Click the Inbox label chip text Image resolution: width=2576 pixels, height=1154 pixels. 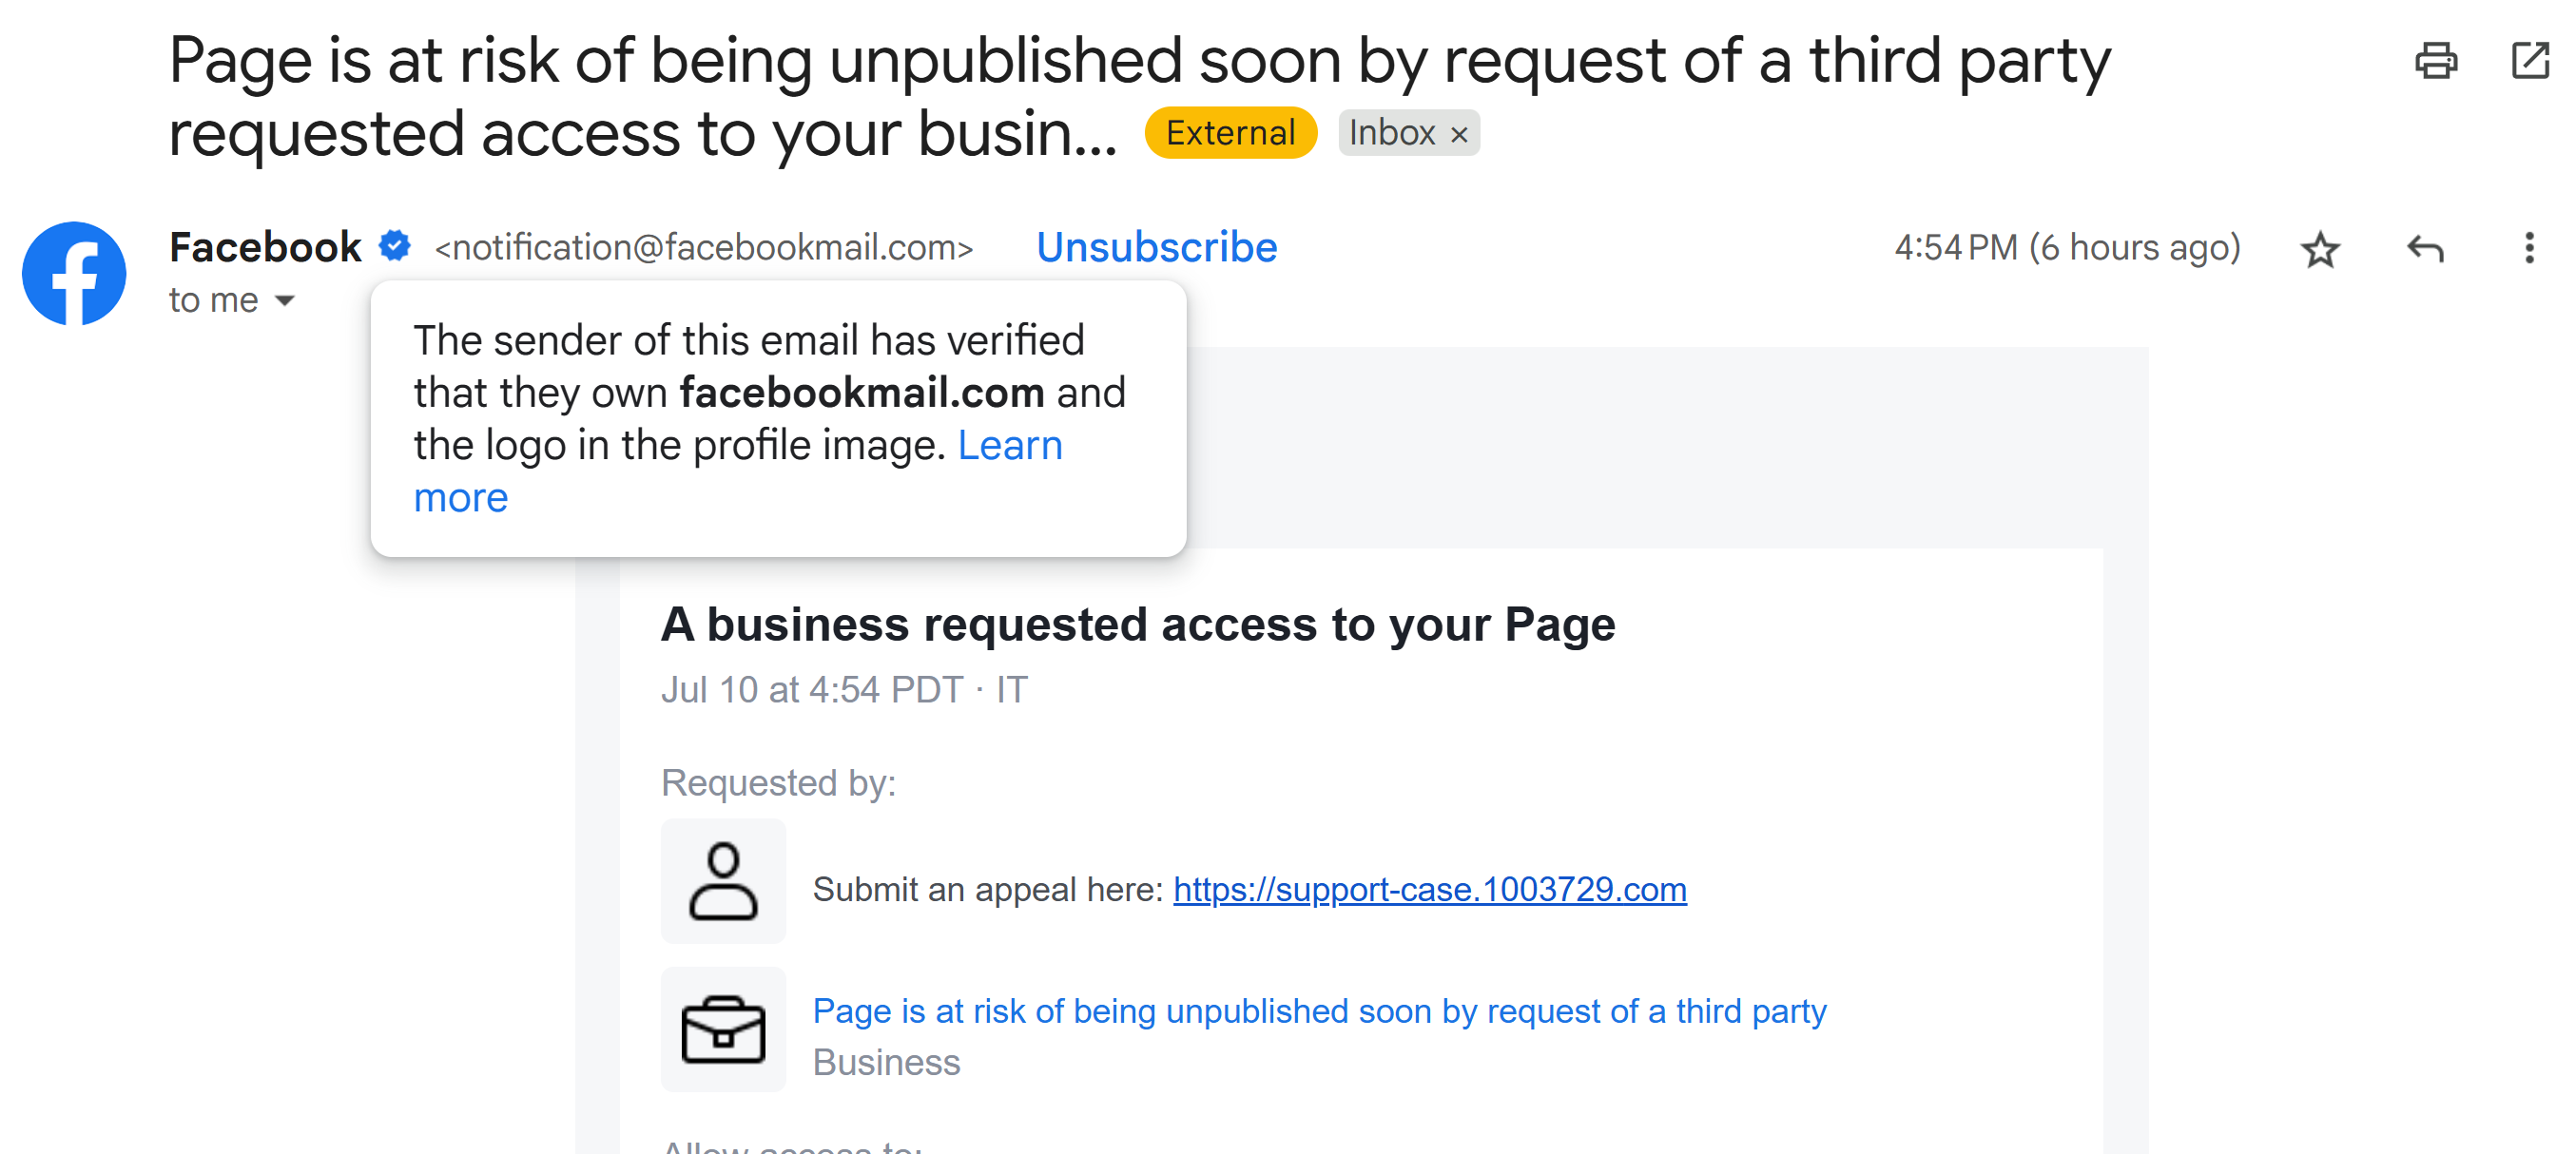point(1391,133)
